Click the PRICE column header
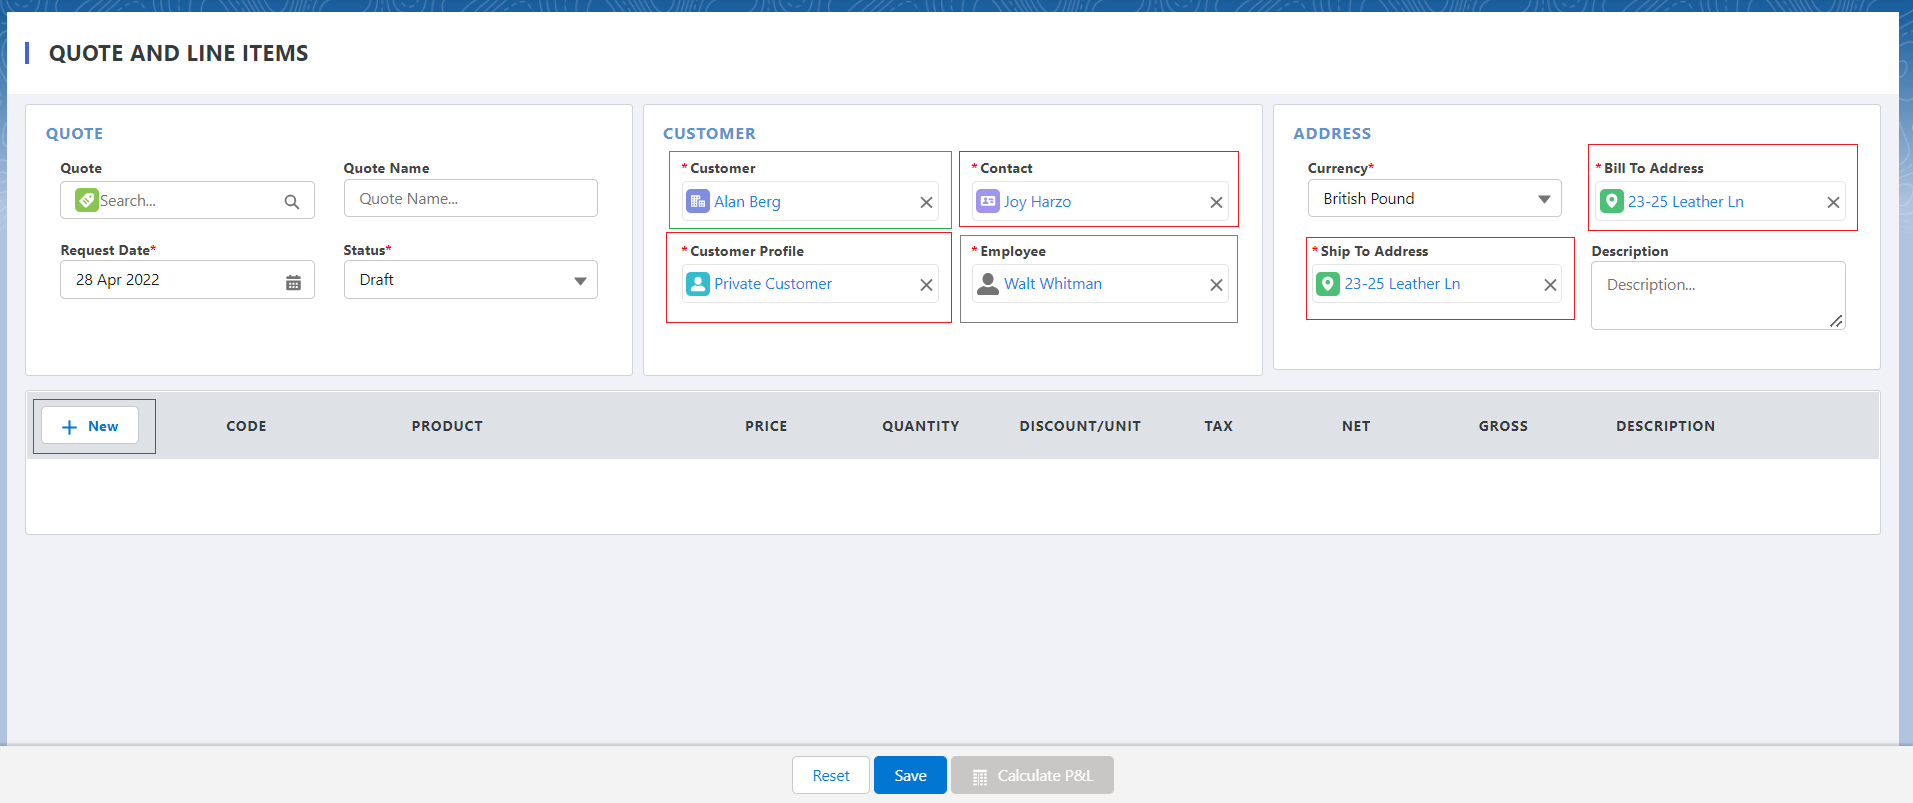This screenshot has height=803, width=1913. click(766, 426)
